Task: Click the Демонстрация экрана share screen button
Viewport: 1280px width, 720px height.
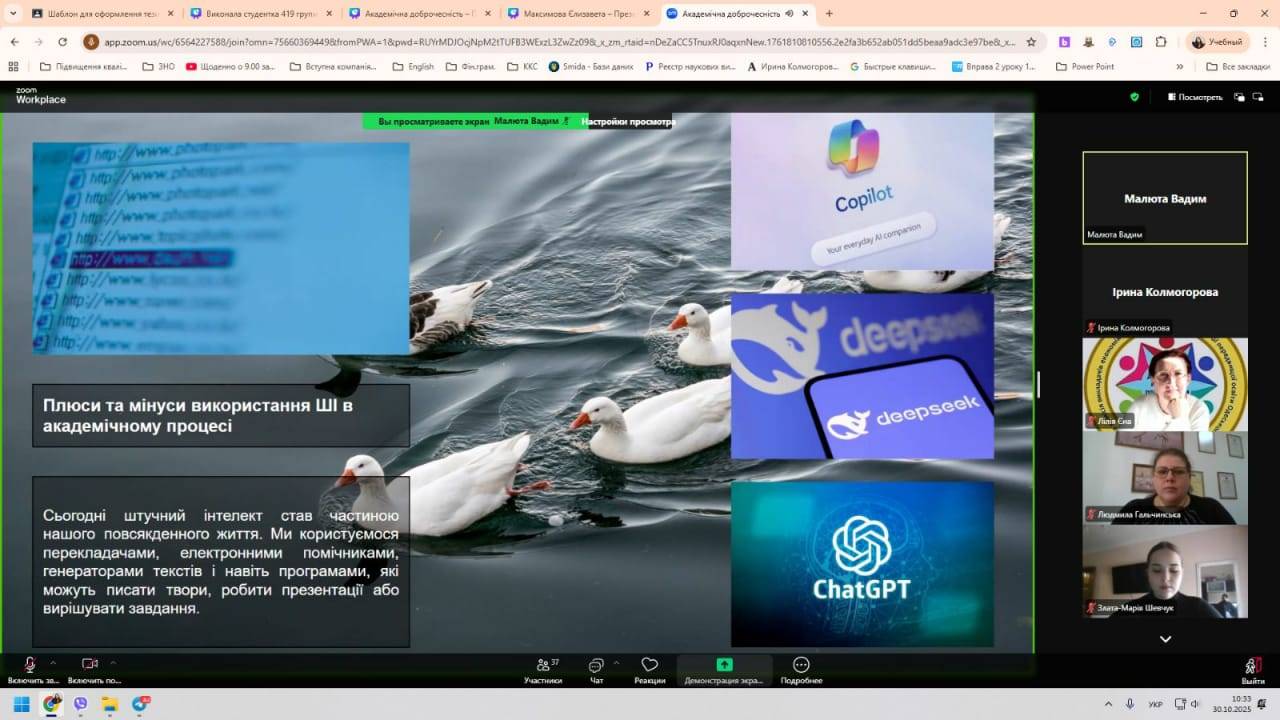Action: (724, 670)
